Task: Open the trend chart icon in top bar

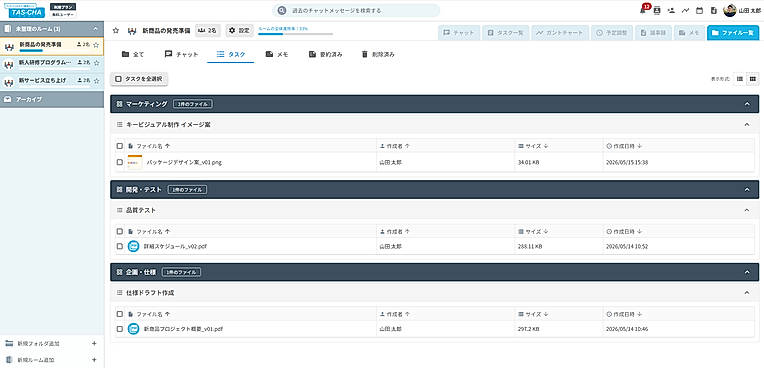Action: pyautogui.click(x=685, y=10)
